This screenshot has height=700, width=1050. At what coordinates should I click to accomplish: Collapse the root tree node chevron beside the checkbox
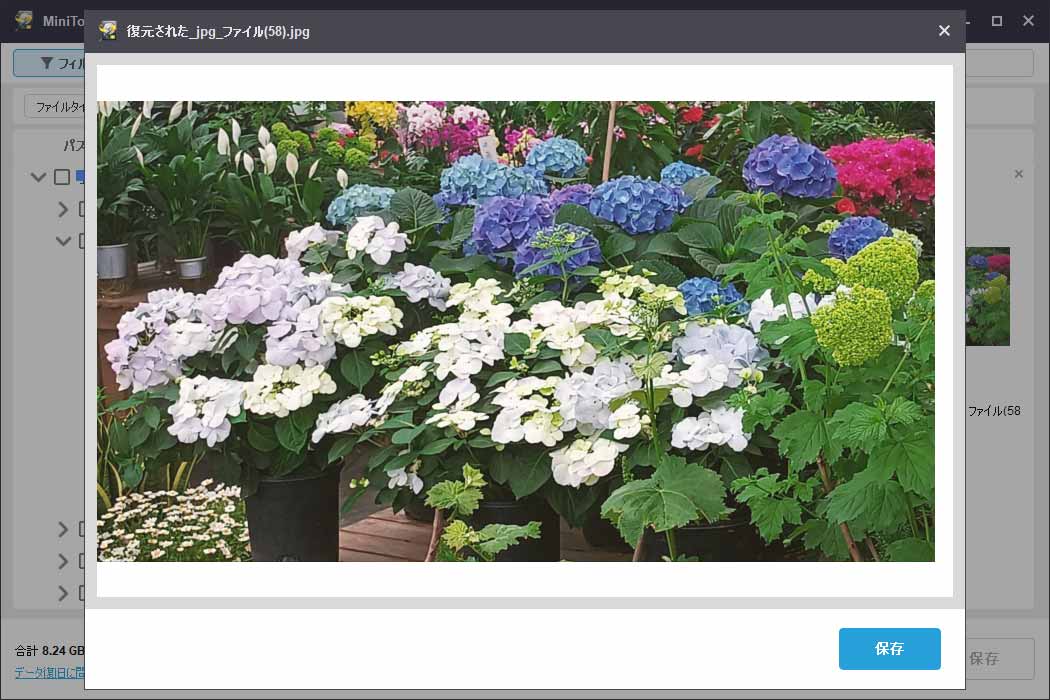coord(38,177)
